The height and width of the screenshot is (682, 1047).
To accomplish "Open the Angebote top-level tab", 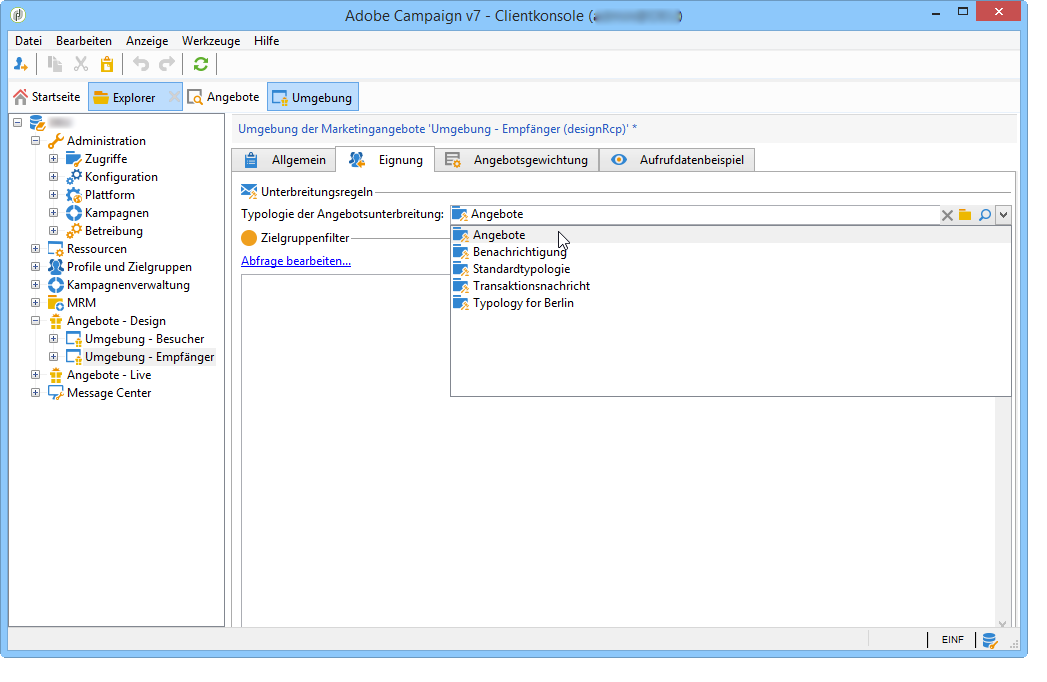I will (224, 98).
